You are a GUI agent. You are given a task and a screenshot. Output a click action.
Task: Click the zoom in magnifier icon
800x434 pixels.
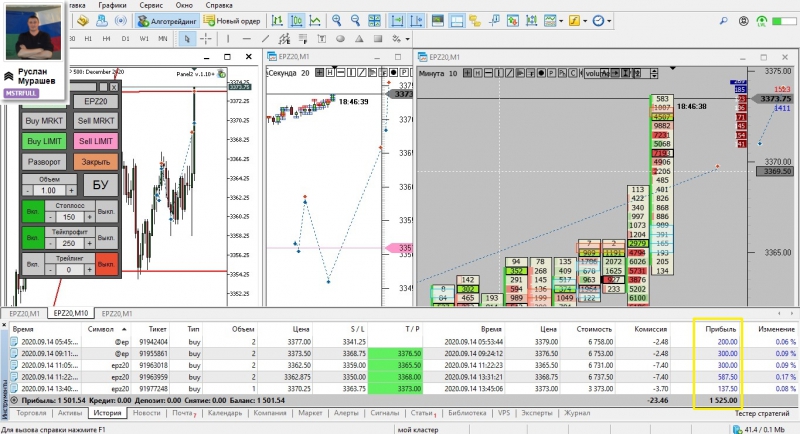pos(336,21)
